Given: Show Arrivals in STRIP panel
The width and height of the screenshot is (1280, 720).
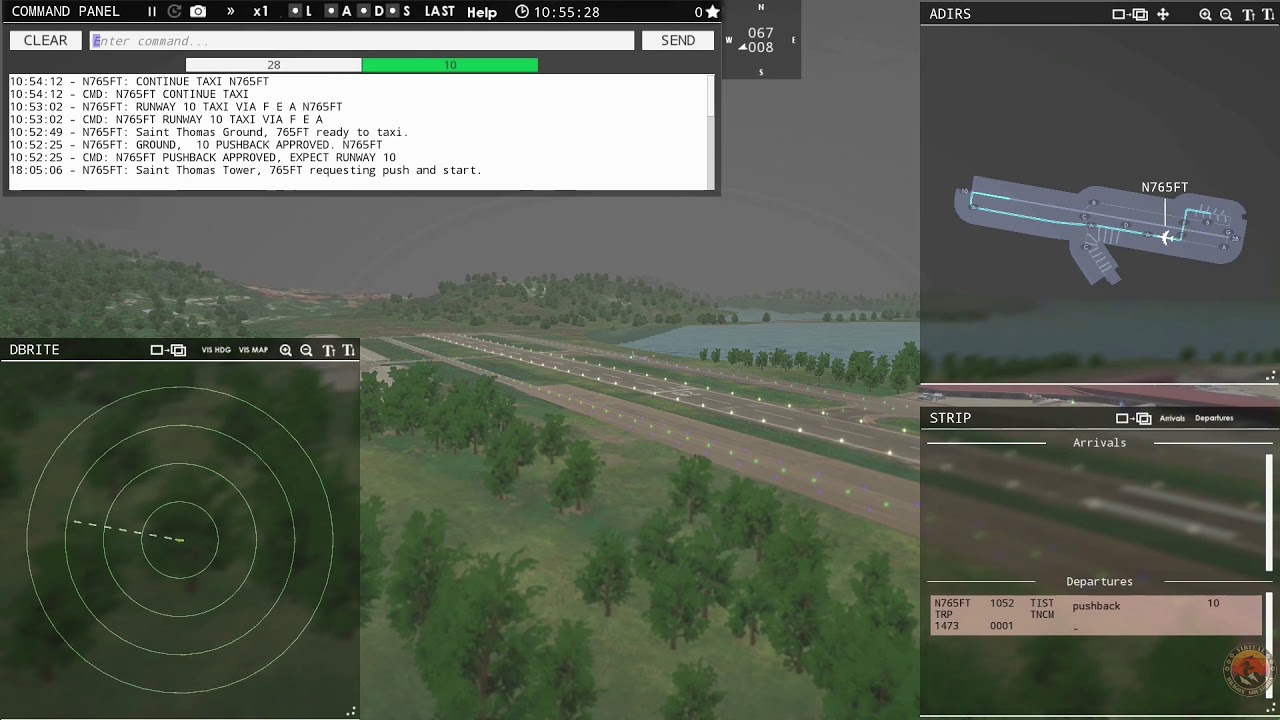Looking at the screenshot, I should 1172,418.
